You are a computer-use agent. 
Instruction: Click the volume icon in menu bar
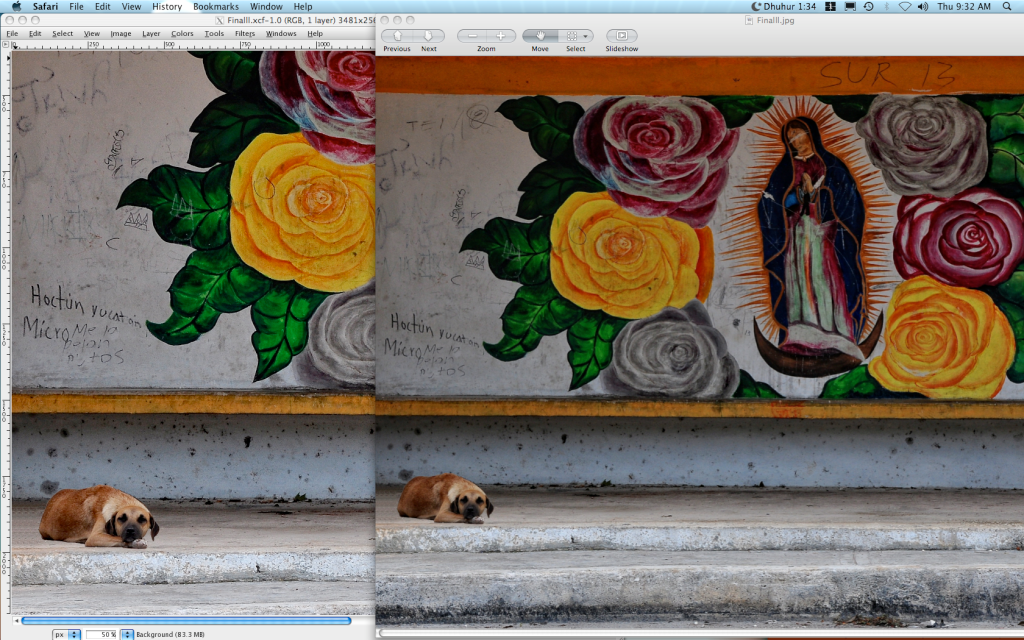tap(923, 7)
